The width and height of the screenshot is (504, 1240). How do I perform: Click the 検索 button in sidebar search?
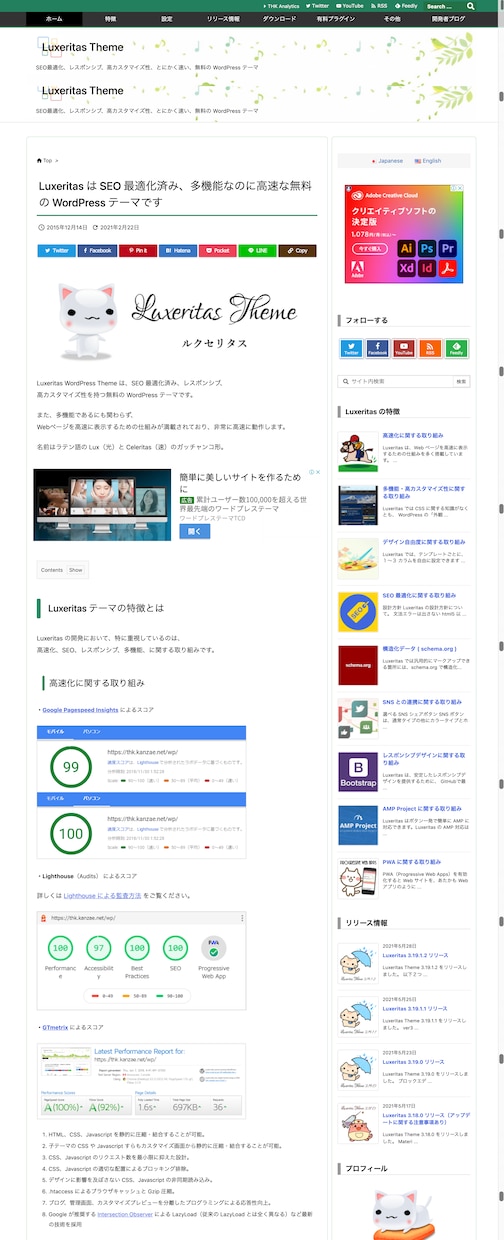click(x=461, y=381)
